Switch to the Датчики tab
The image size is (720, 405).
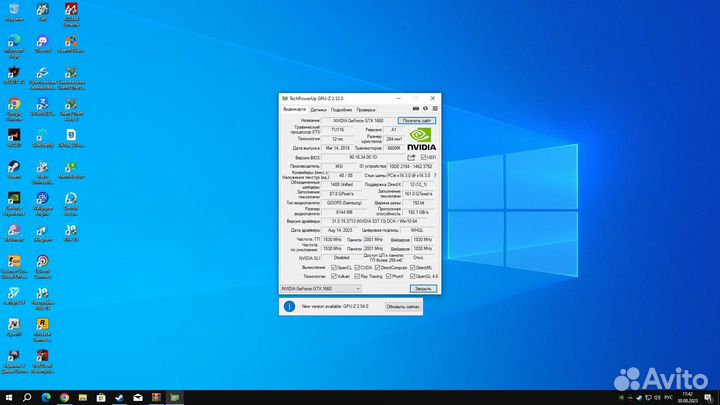(x=318, y=110)
